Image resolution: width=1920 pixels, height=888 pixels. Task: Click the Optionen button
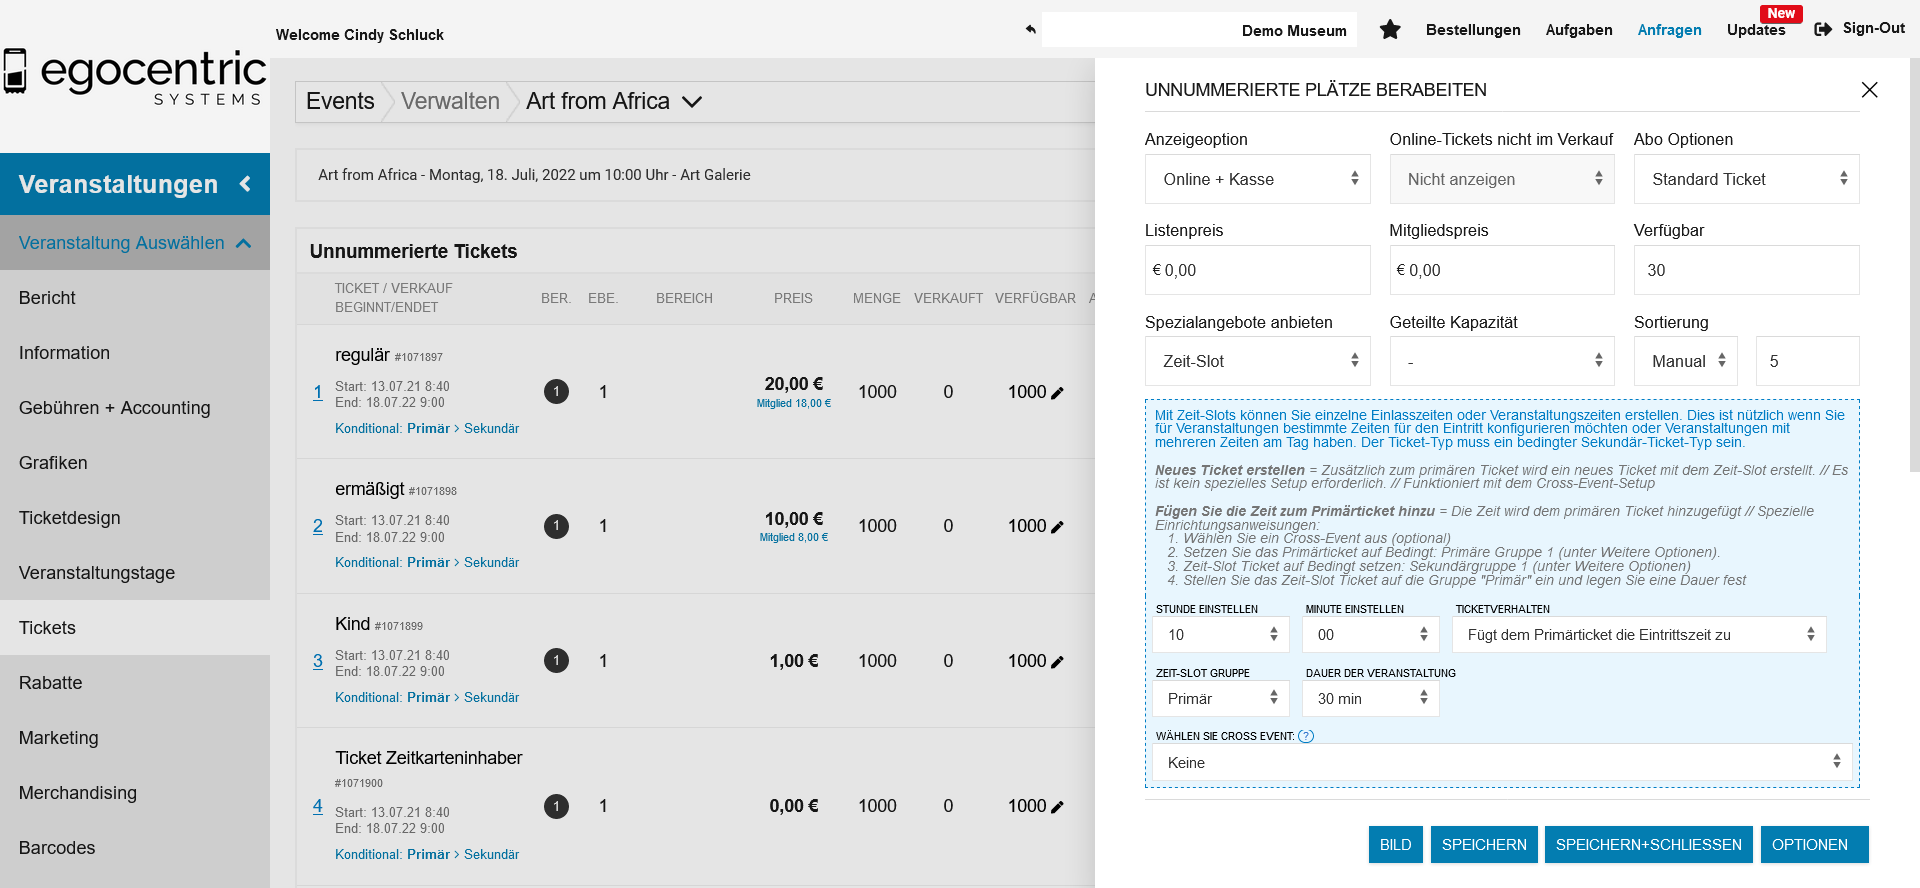[x=1809, y=845]
